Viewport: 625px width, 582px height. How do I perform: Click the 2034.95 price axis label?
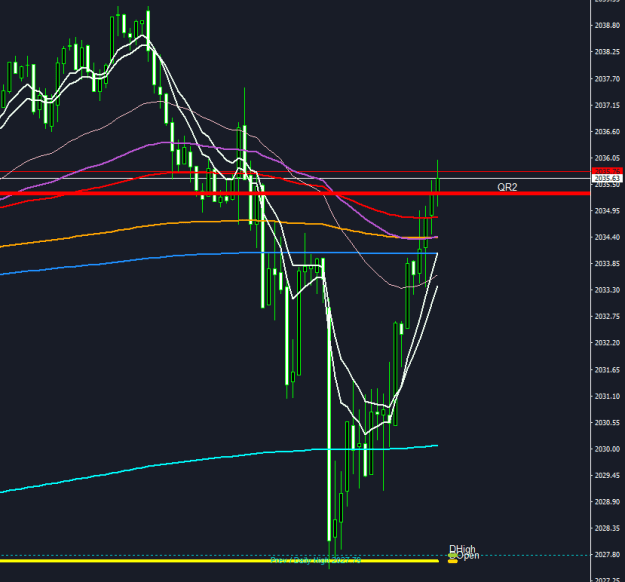point(607,211)
